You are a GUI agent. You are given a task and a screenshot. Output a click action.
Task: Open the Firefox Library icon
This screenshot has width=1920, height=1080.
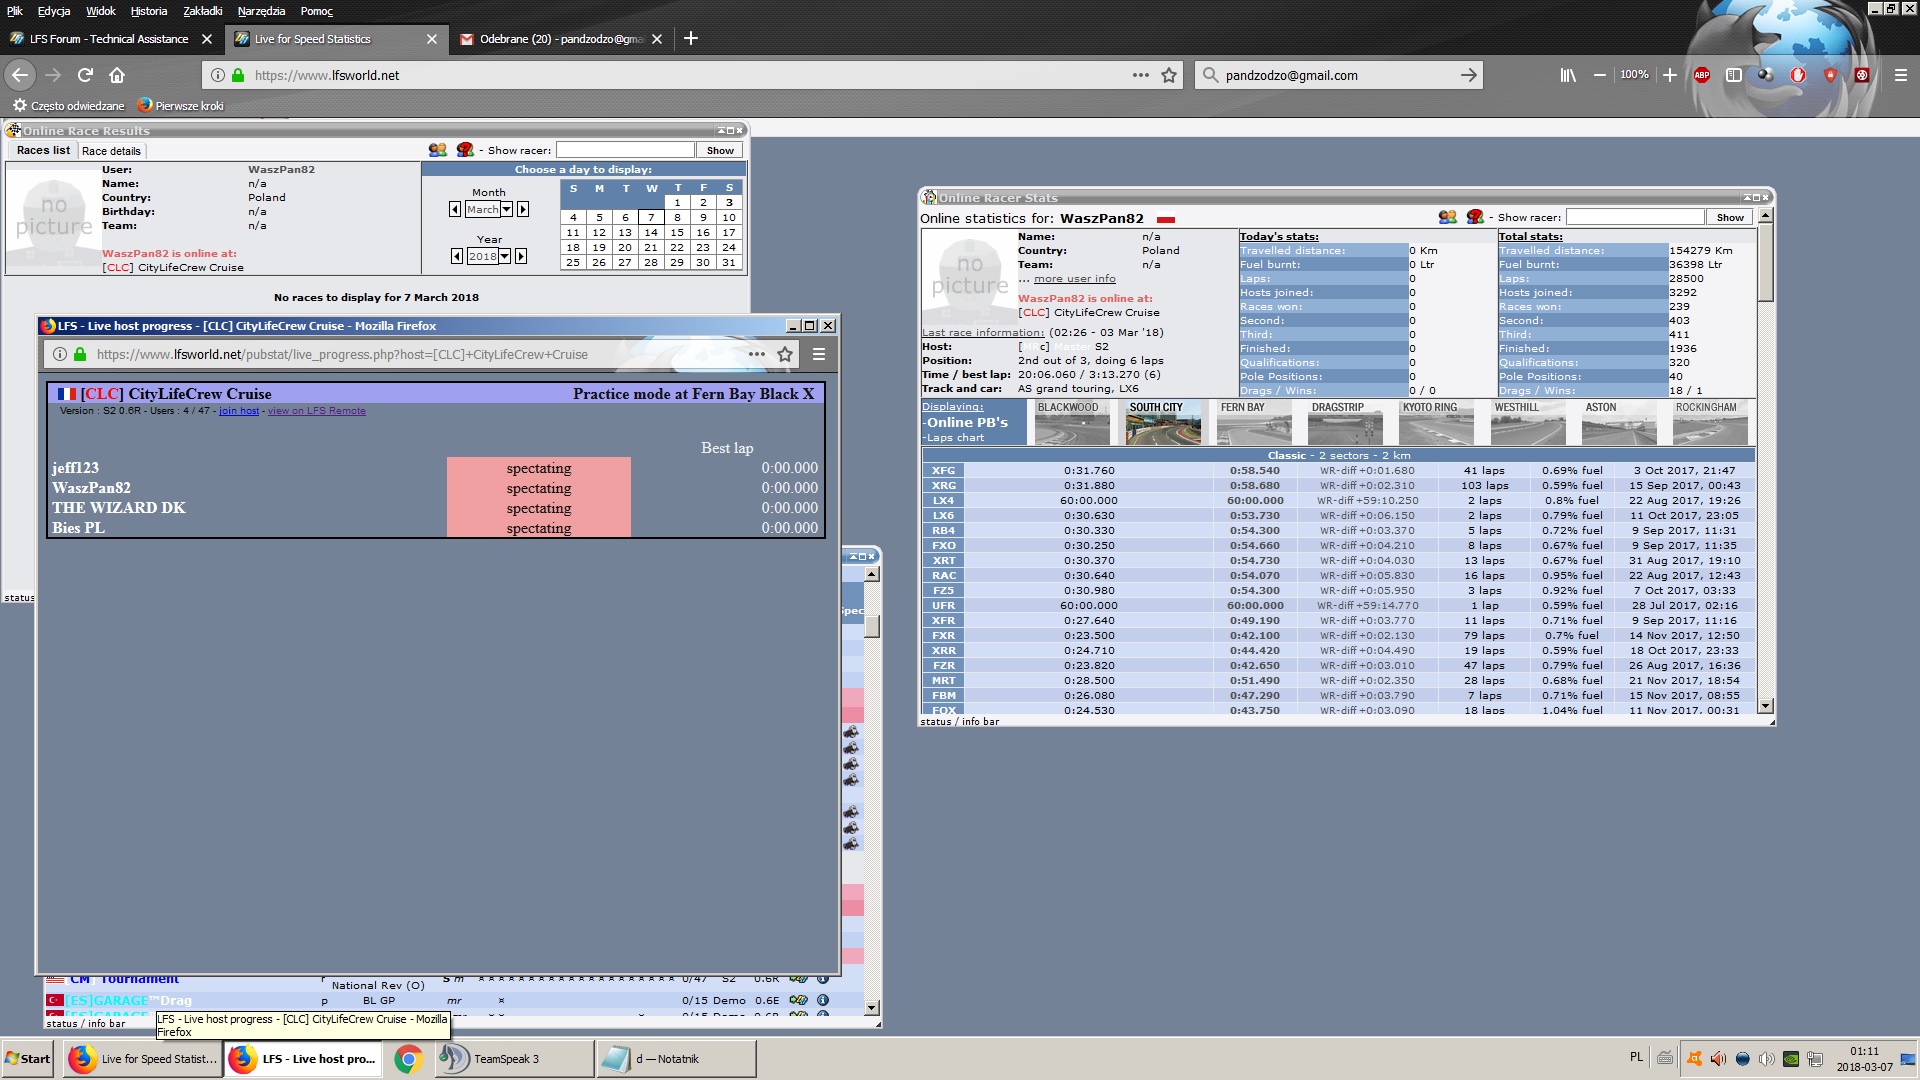tap(1568, 75)
